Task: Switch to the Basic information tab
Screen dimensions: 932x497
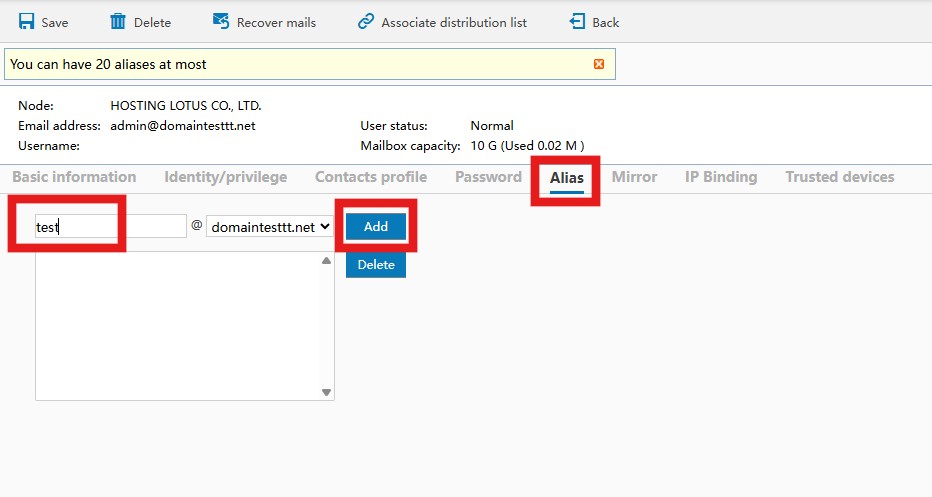Action: (74, 177)
